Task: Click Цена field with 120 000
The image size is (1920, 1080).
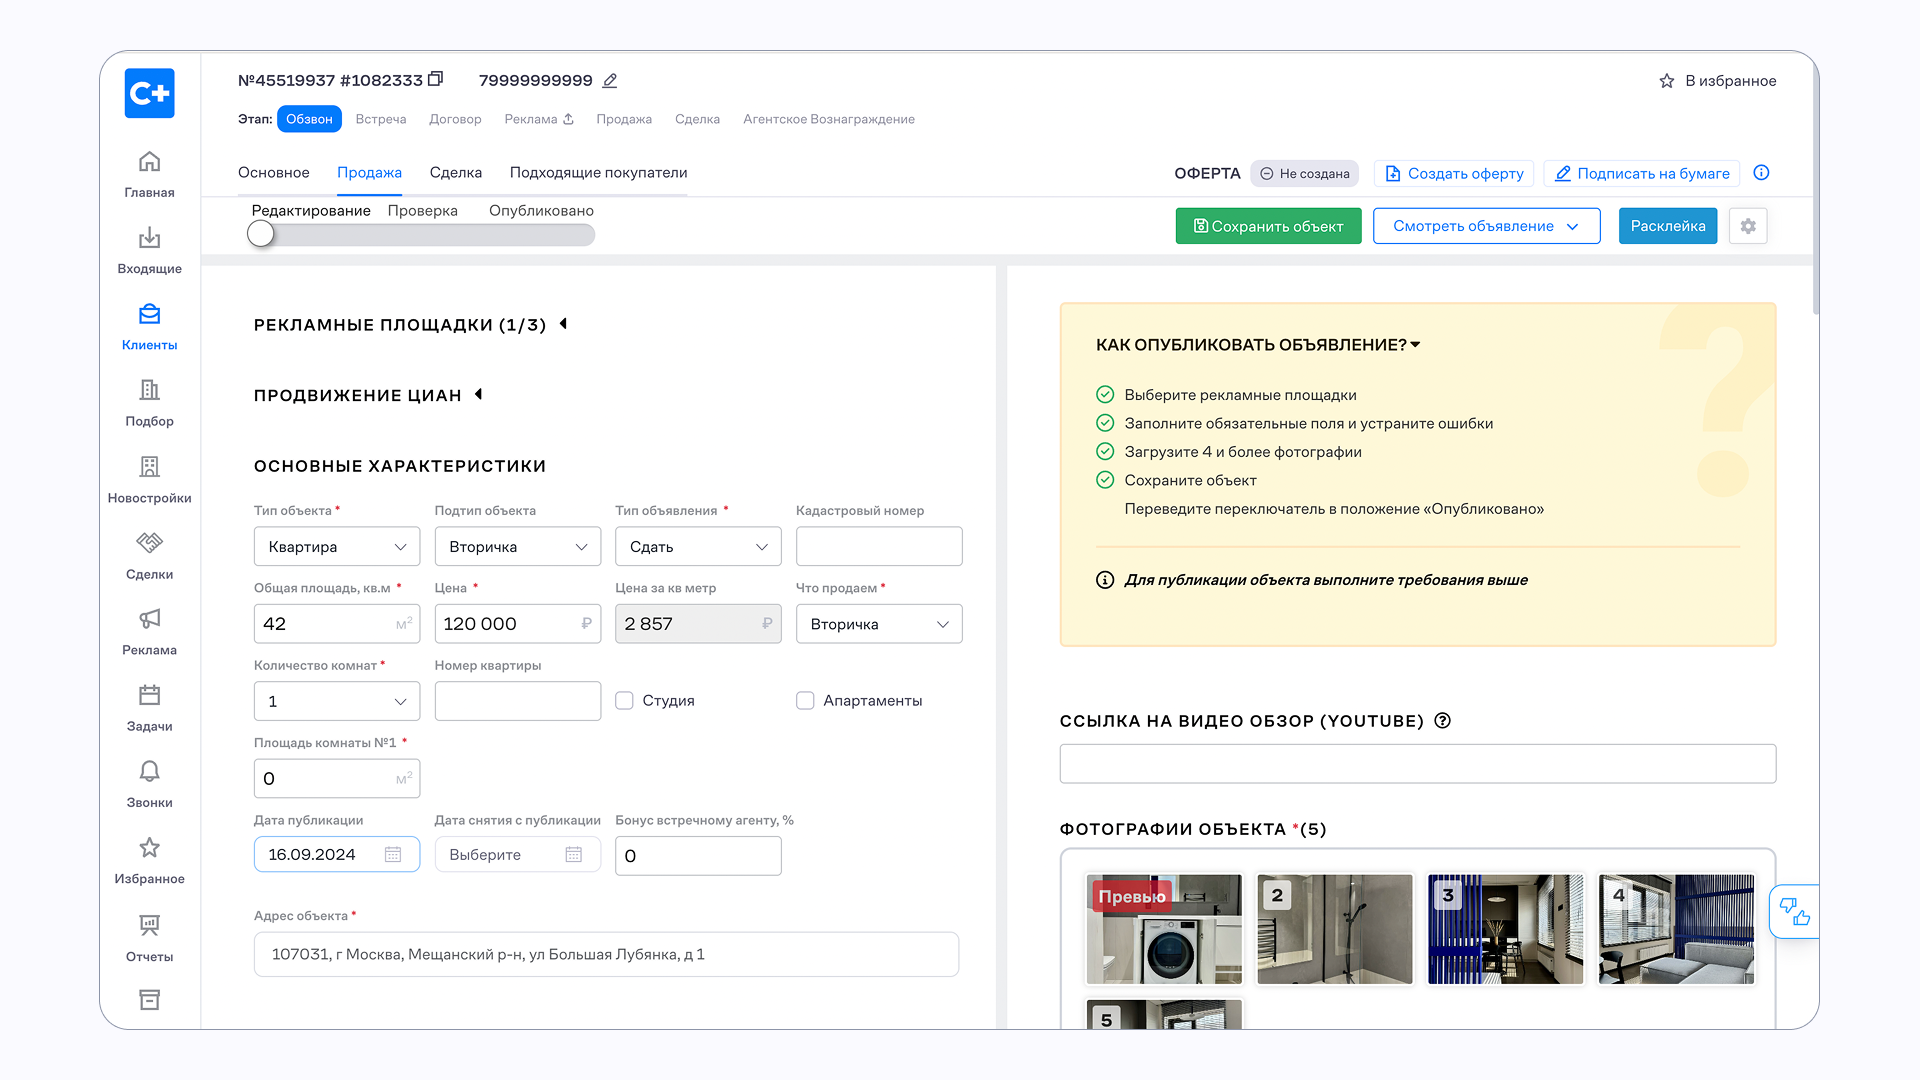Action: point(518,624)
